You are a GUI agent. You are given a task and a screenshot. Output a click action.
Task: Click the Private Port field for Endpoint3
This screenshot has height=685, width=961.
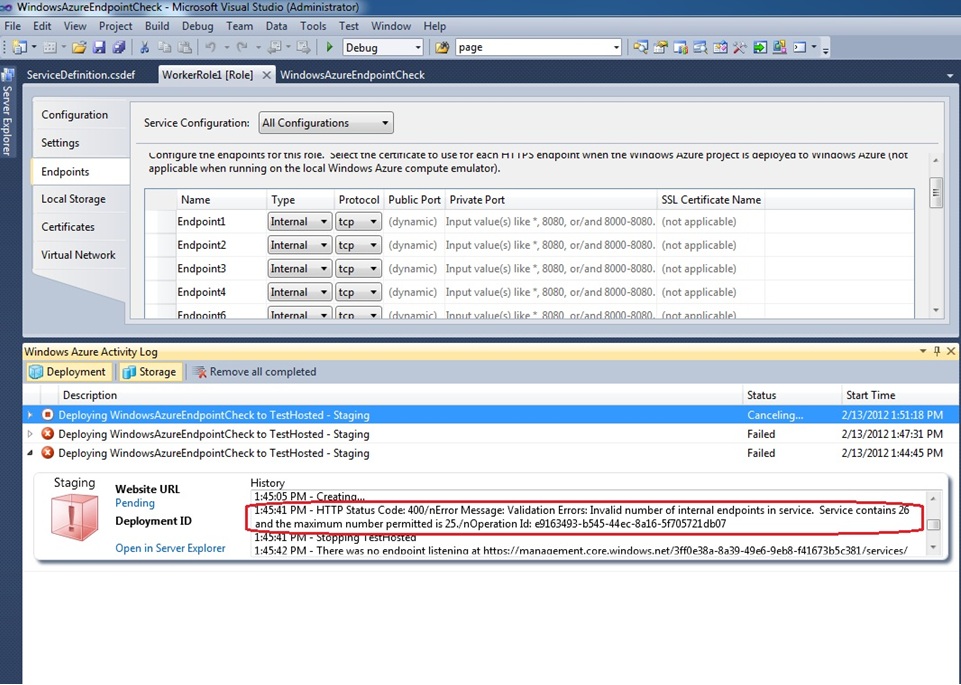pos(550,268)
